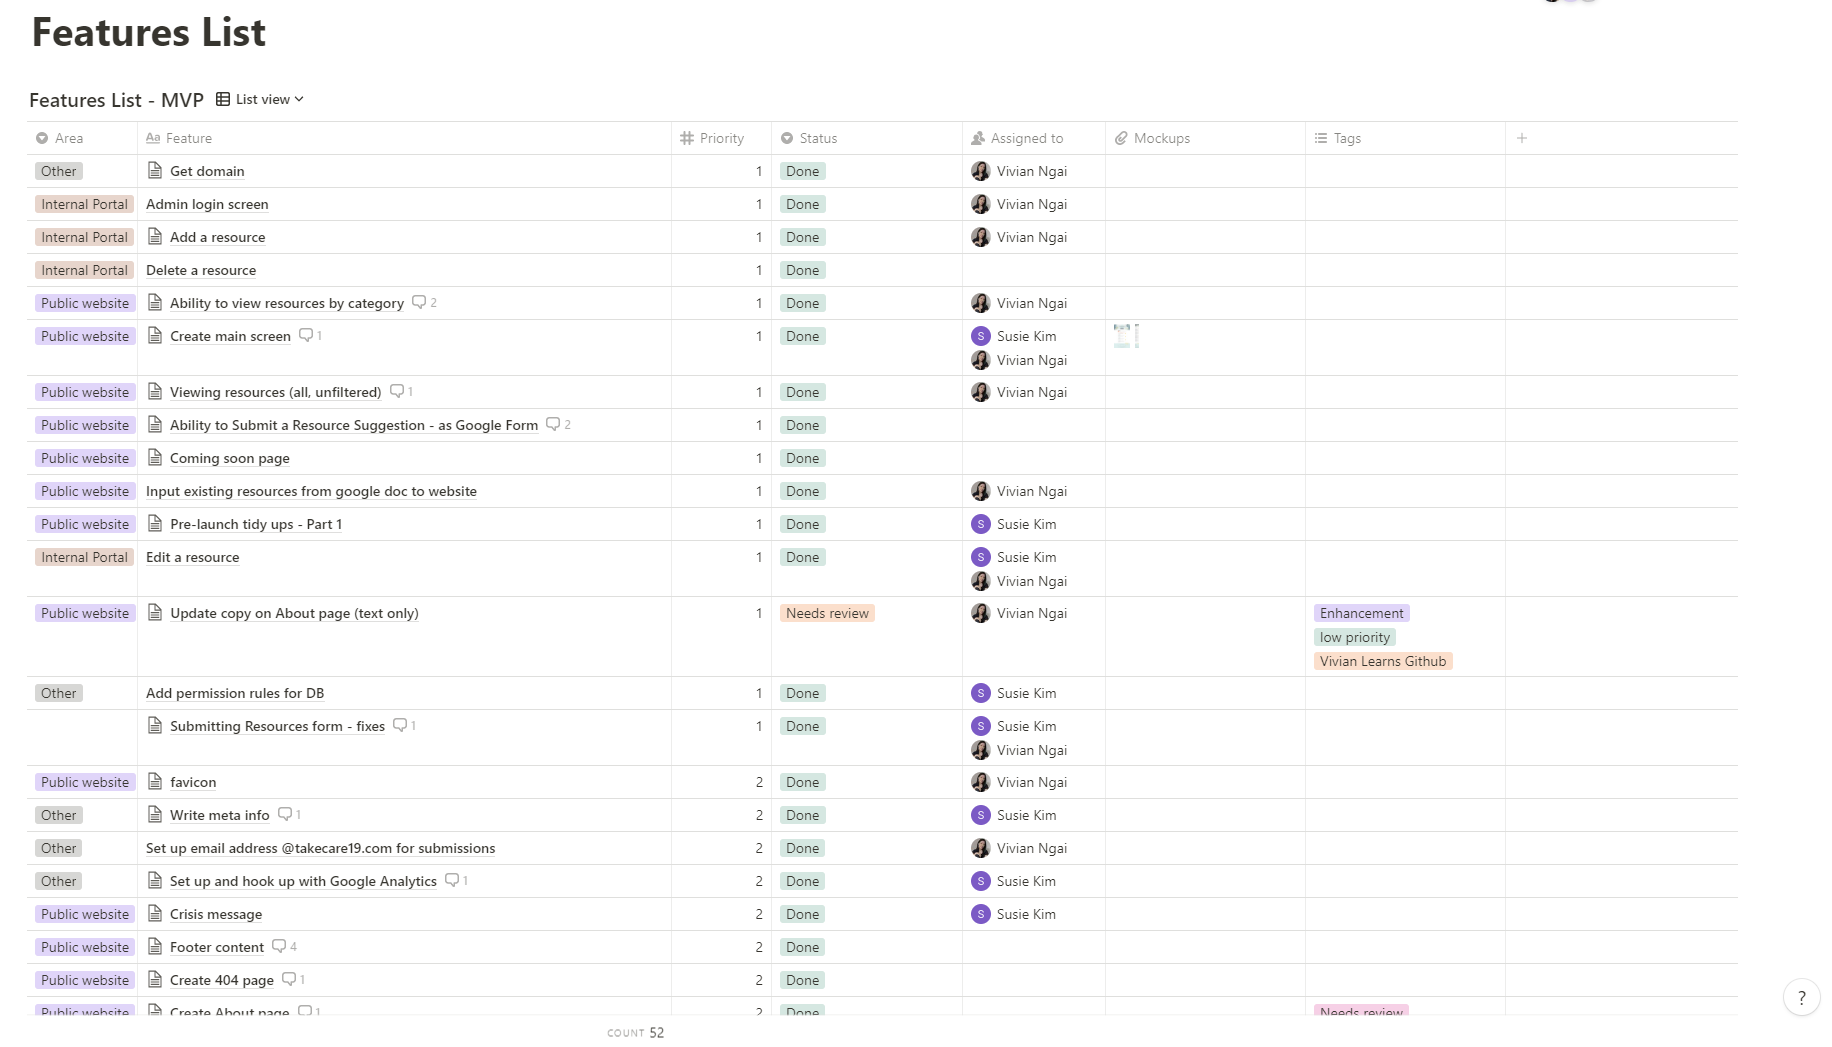The image size is (1832, 1047).
Task: Click page icon next to favicon feature
Action: coord(155,782)
